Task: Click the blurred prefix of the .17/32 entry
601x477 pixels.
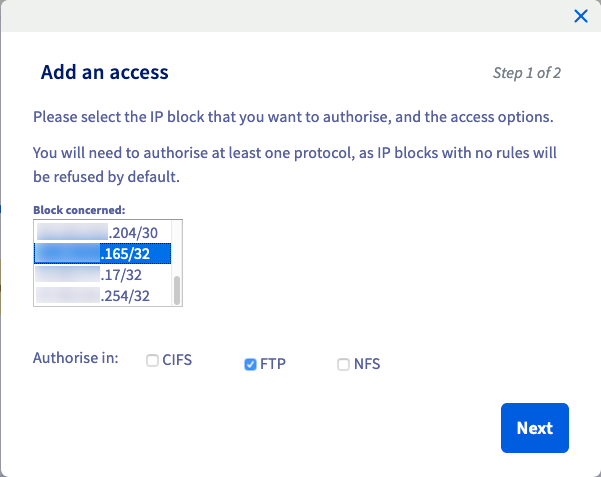Action: [x=68, y=275]
